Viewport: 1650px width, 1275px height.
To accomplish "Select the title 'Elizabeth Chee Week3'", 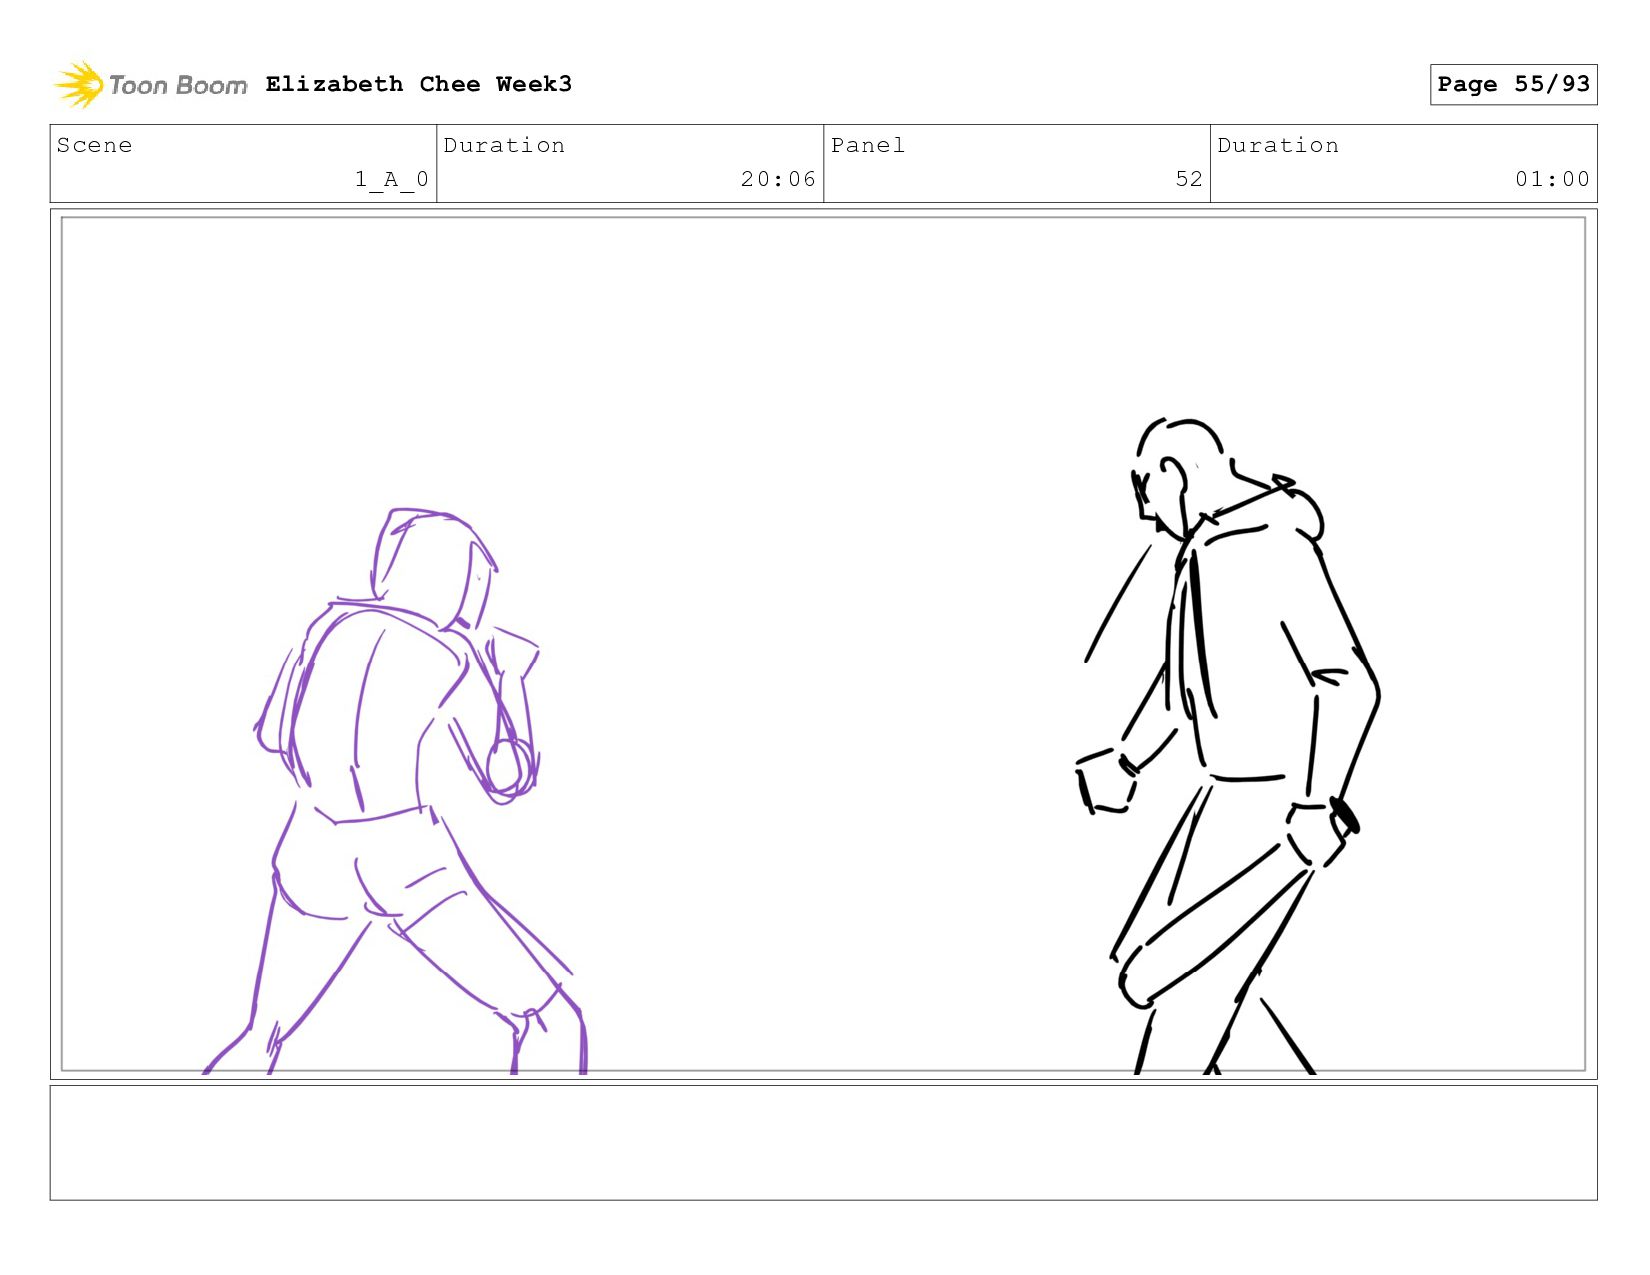I will click(419, 84).
